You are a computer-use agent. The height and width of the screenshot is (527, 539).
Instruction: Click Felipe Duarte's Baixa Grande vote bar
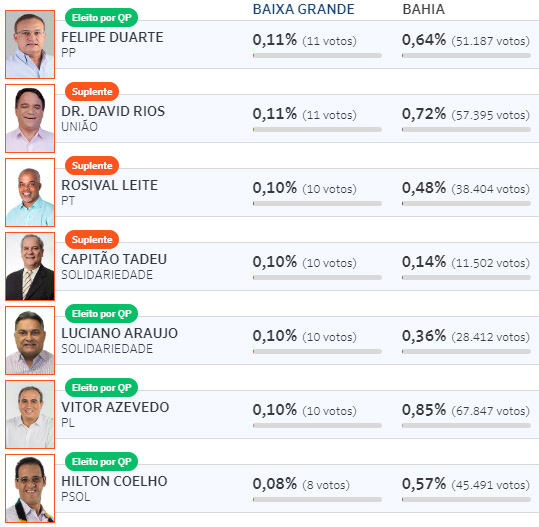pos(317,55)
